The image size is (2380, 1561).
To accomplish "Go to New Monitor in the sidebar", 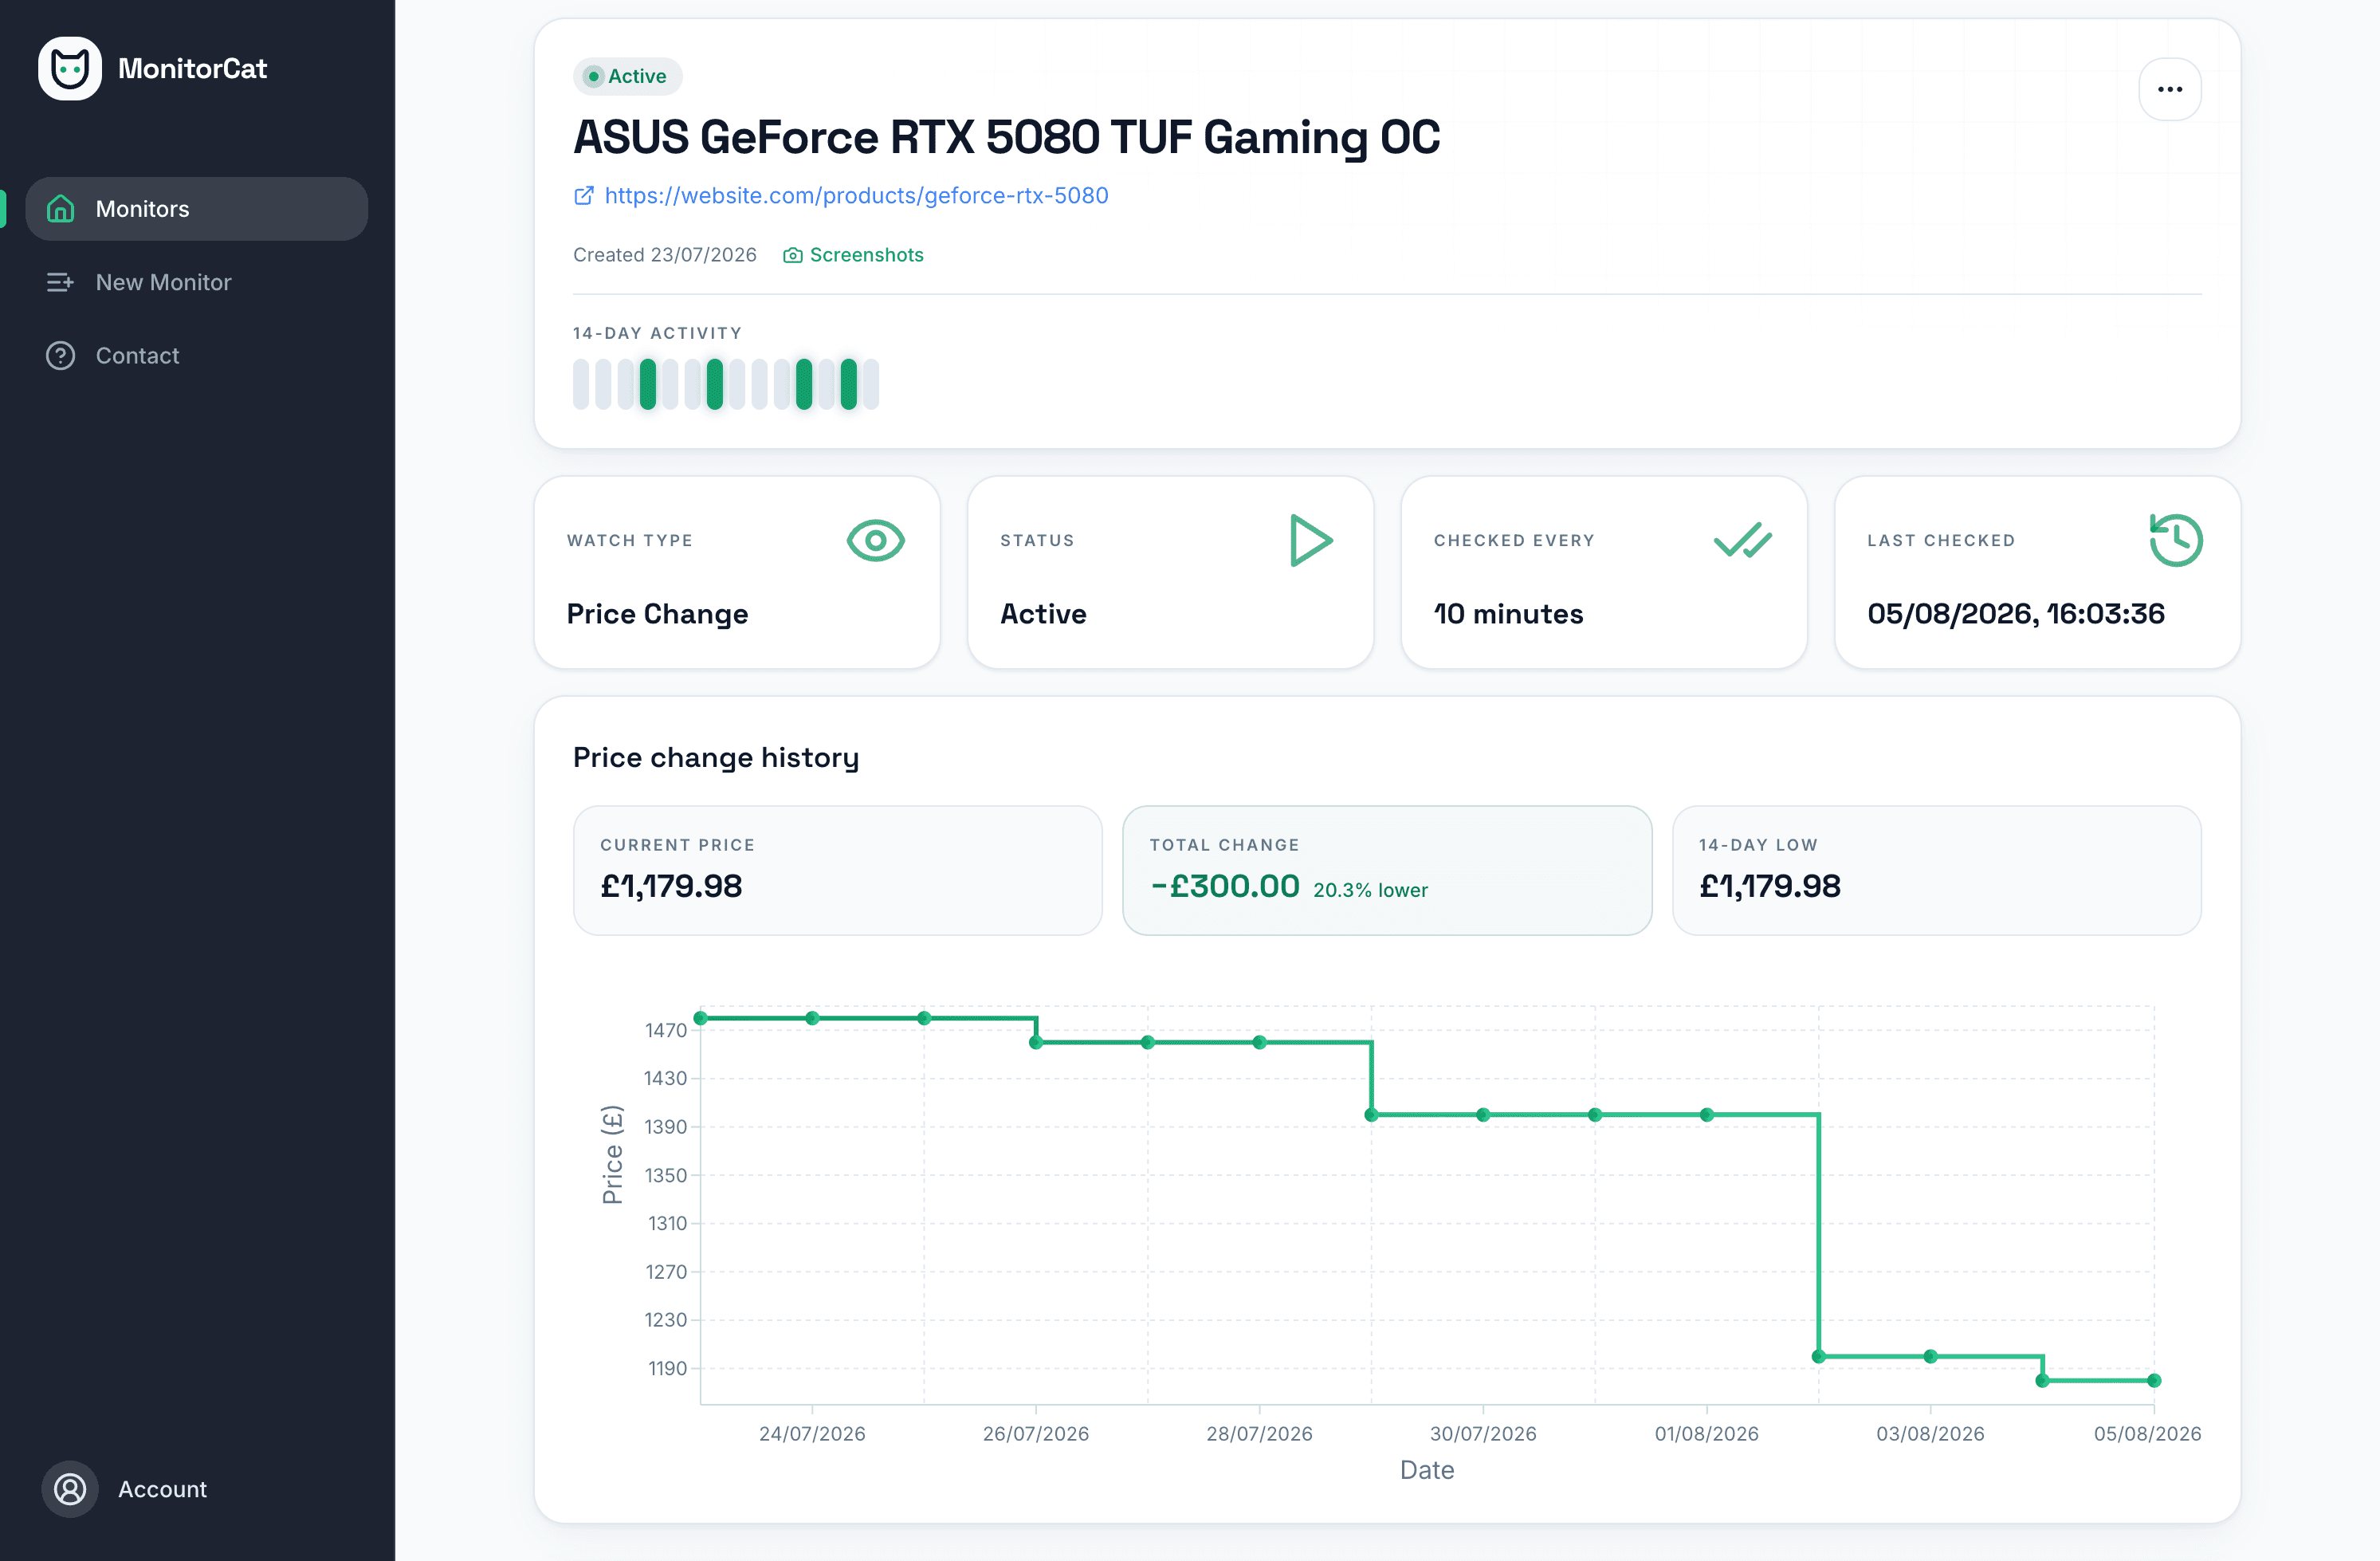I will coord(197,282).
